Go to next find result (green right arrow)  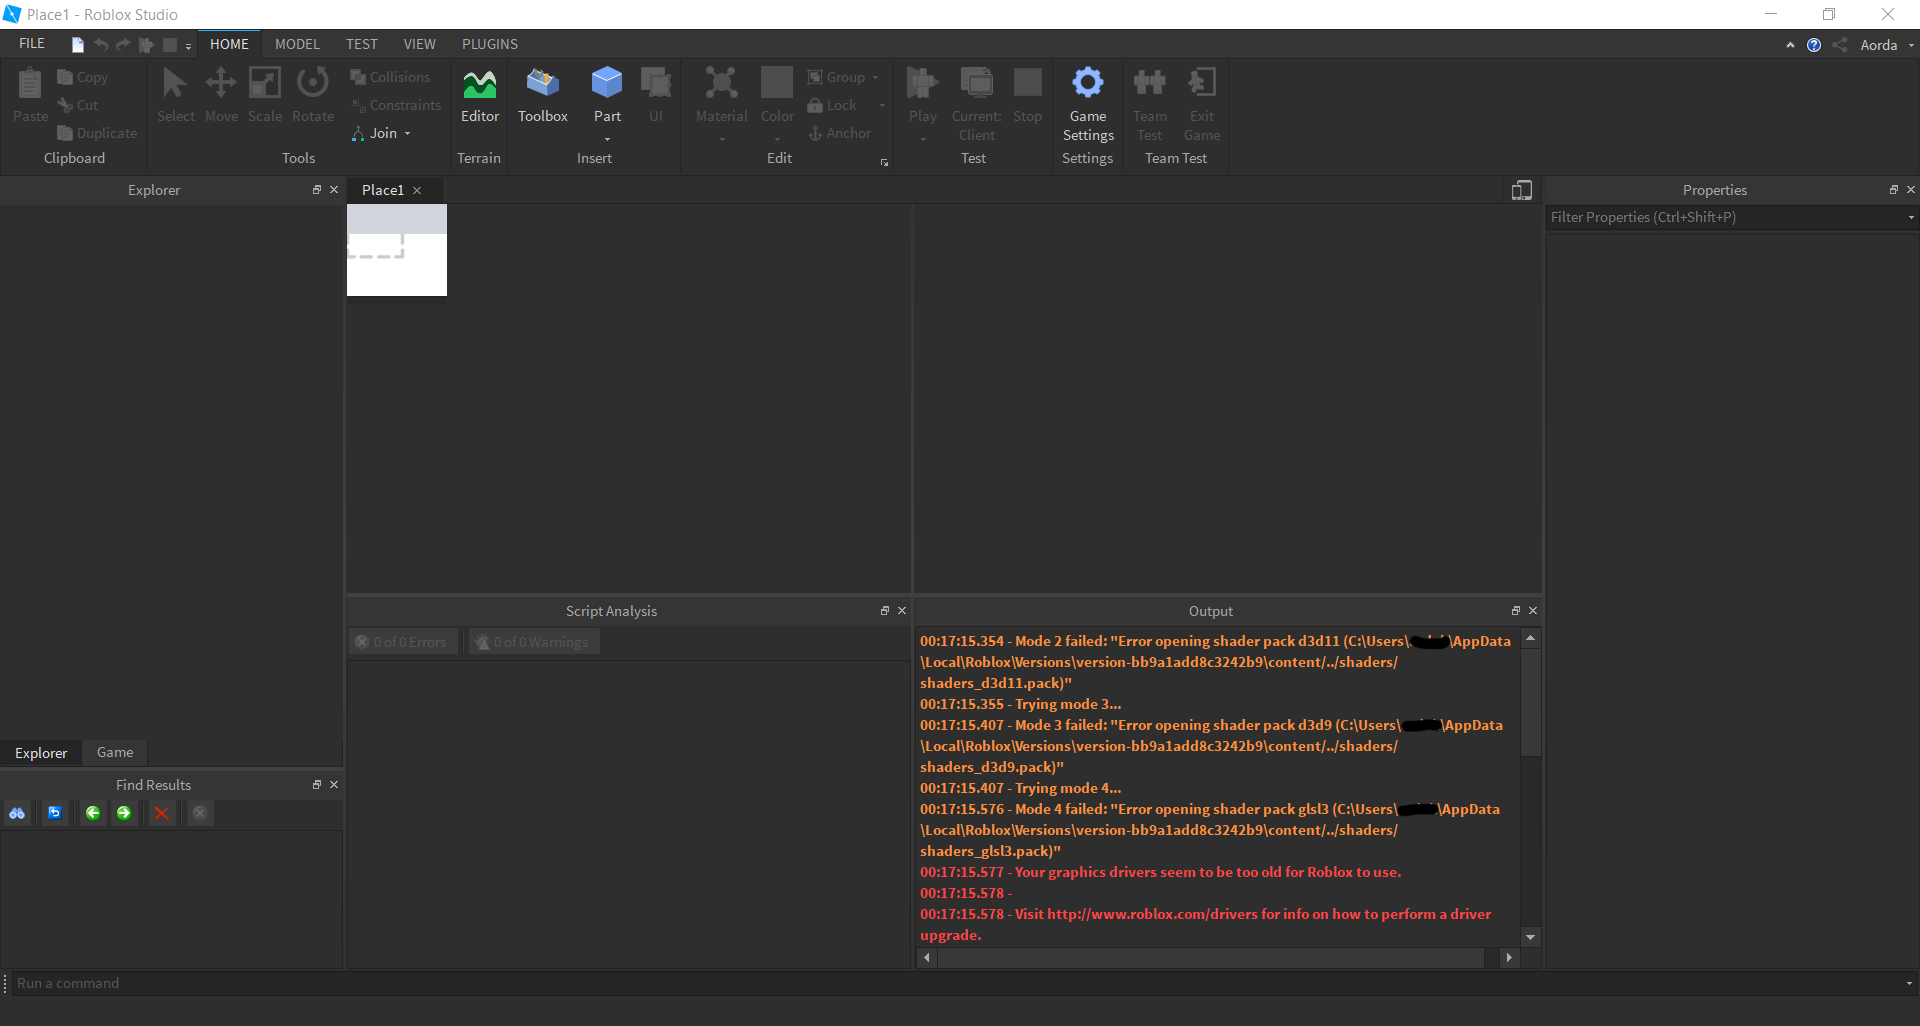point(124,813)
